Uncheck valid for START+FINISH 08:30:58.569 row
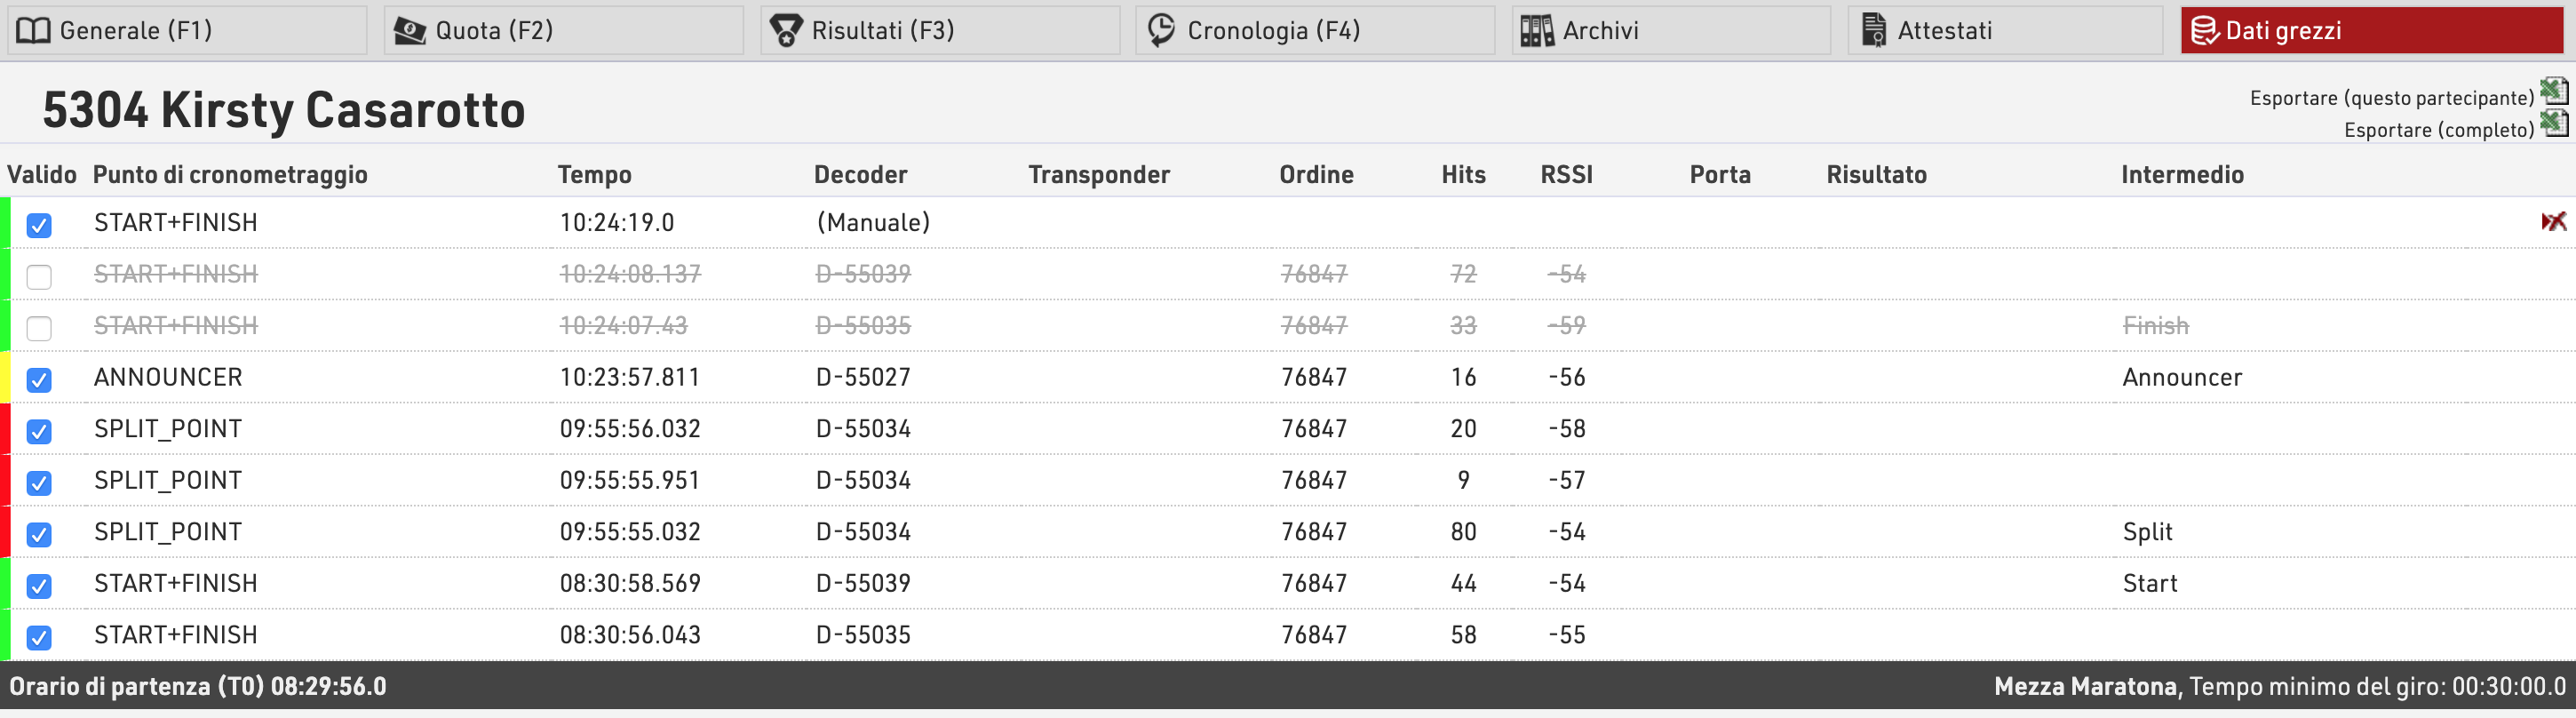The height and width of the screenshot is (718, 2576). (39, 586)
